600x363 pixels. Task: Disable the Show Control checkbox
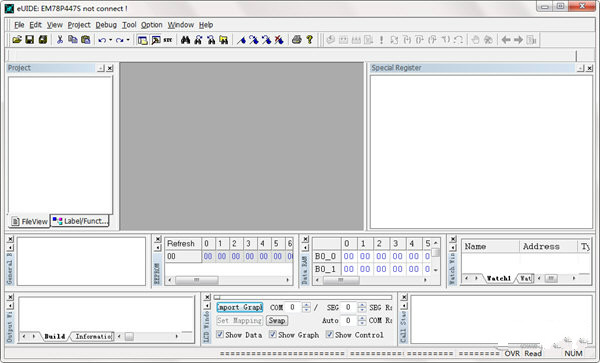tap(329, 334)
